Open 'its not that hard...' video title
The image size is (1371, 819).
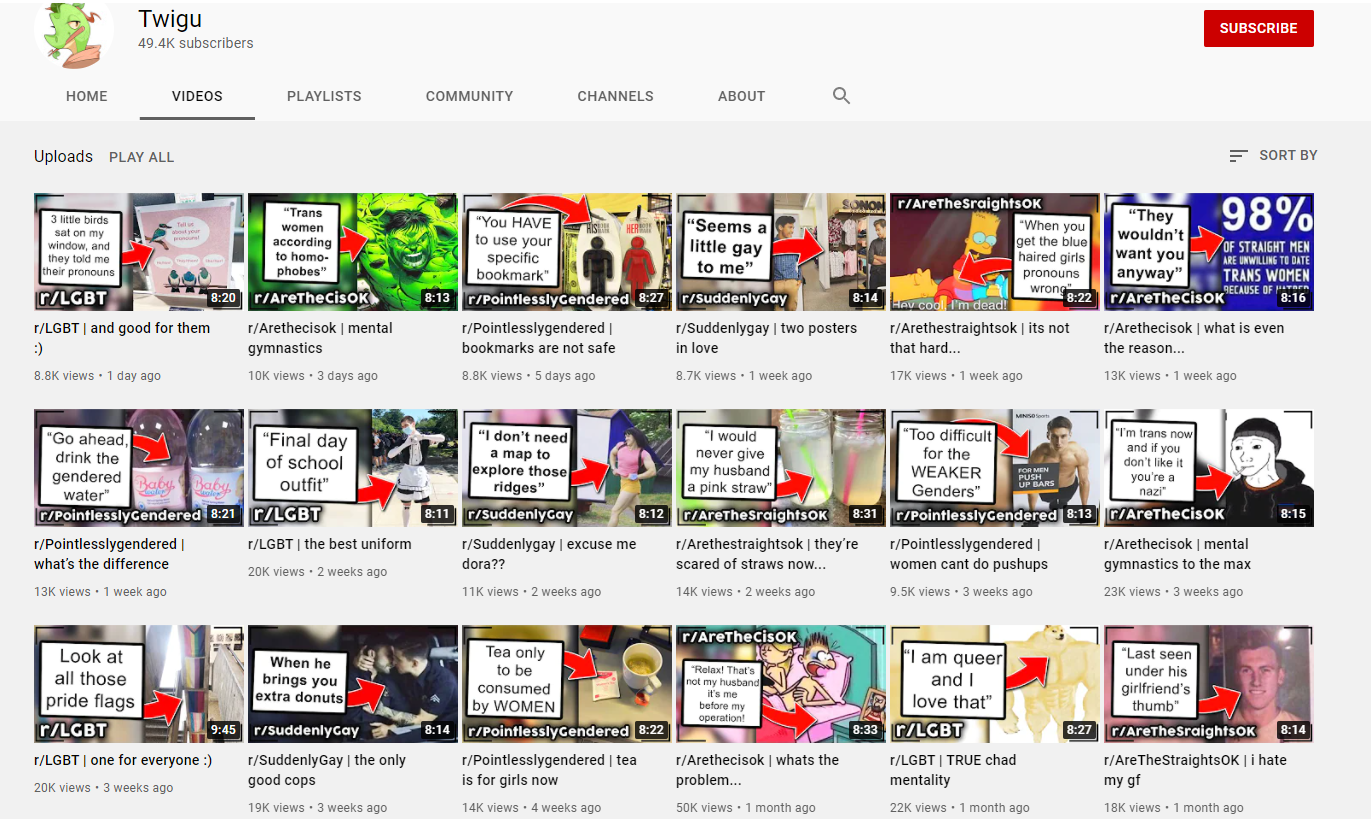[979, 338]
